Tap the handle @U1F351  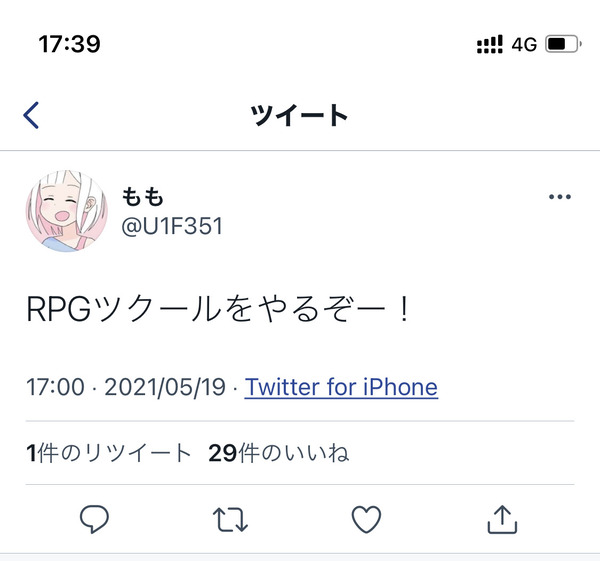pos(172,226)
